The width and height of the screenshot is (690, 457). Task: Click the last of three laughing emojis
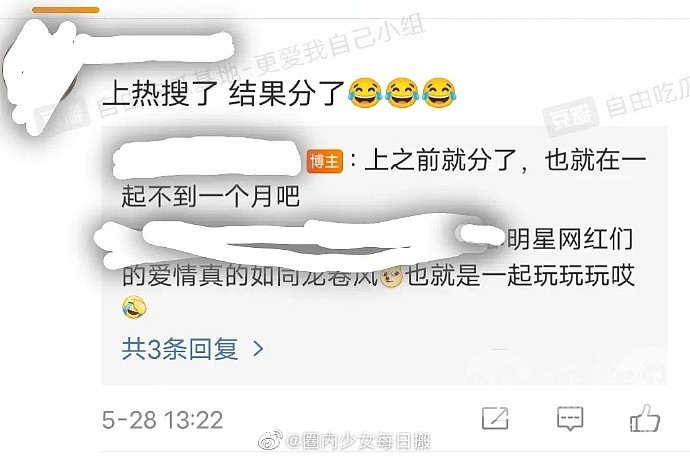(x=439, y=93)
